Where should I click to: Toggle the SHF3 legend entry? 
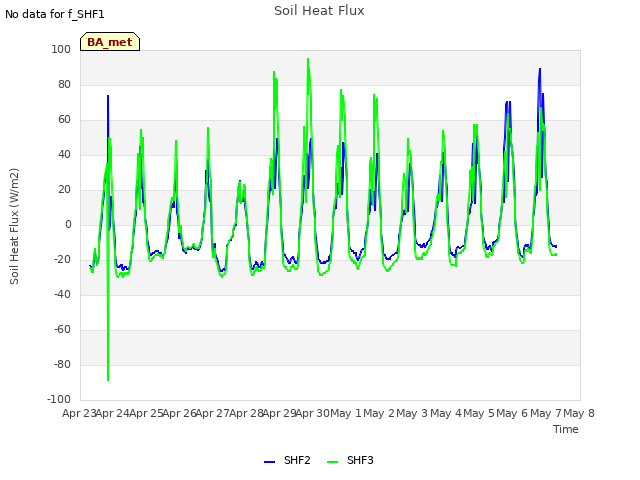[350, 460]
